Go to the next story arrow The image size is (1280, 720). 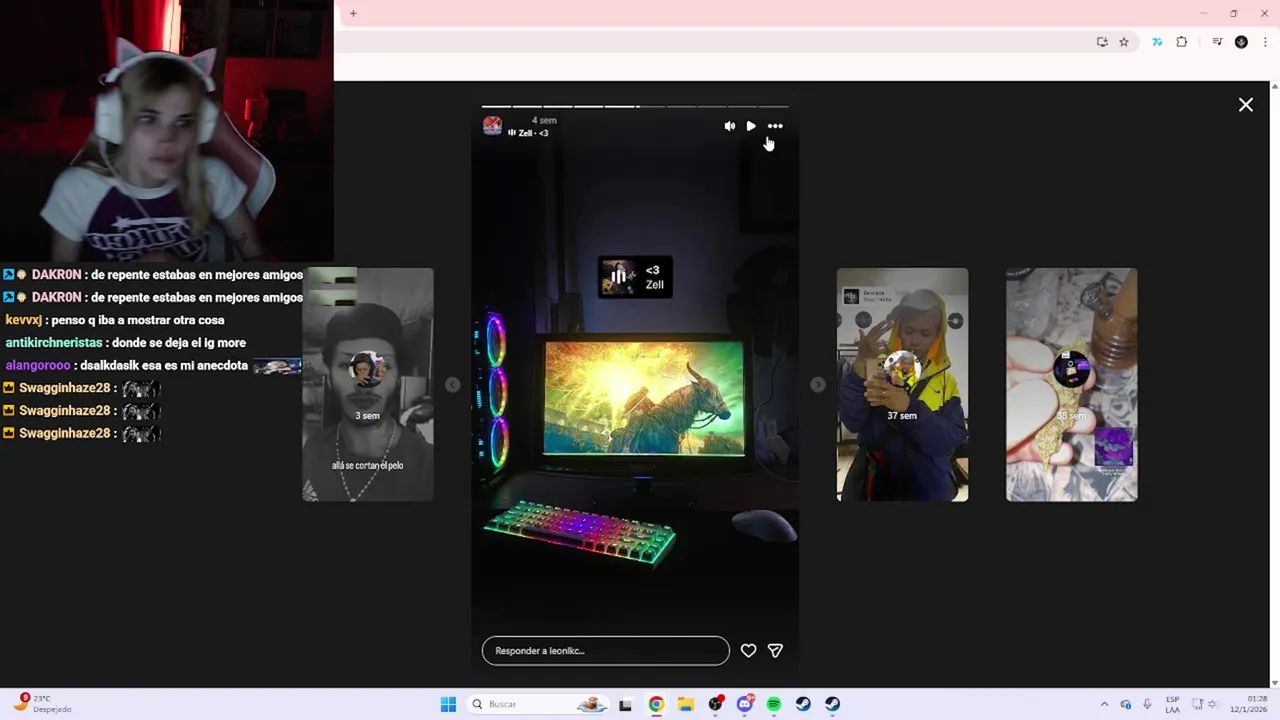tap(818, 385)
